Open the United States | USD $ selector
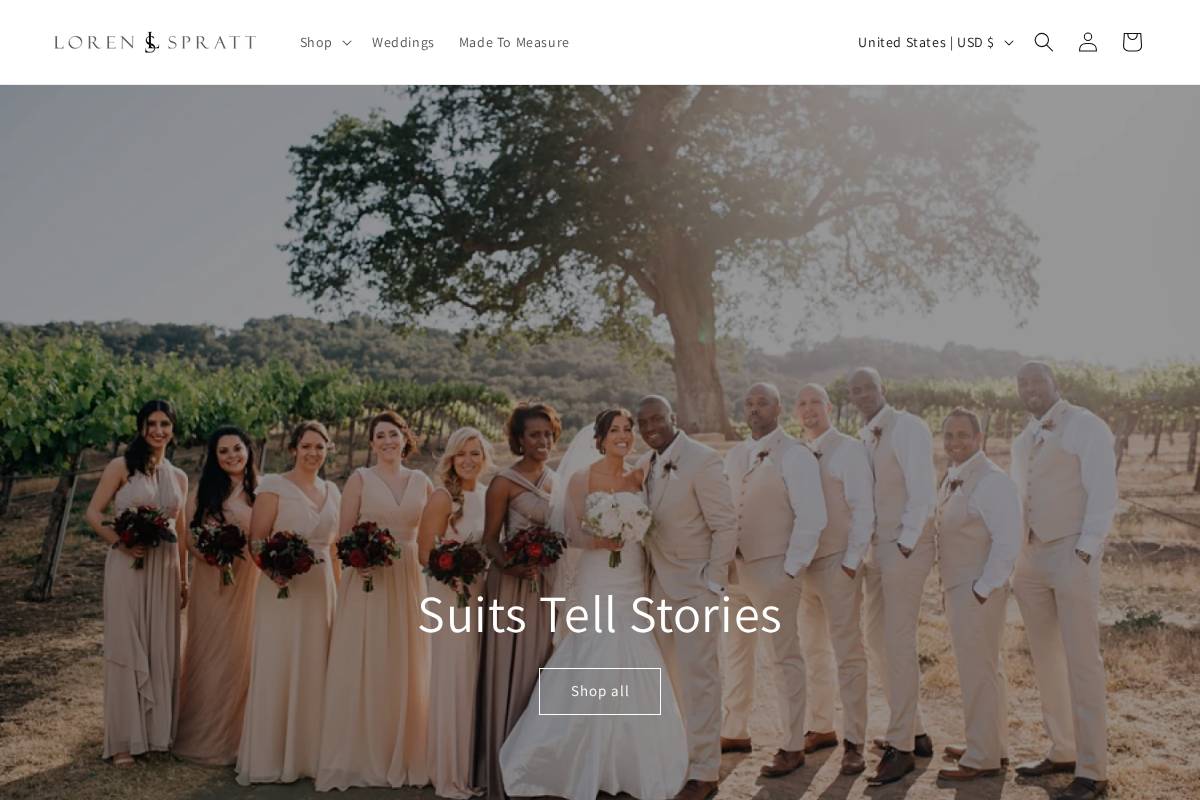Image resolution: width=1200 pixels, height=800 pixels. (935, 42)
